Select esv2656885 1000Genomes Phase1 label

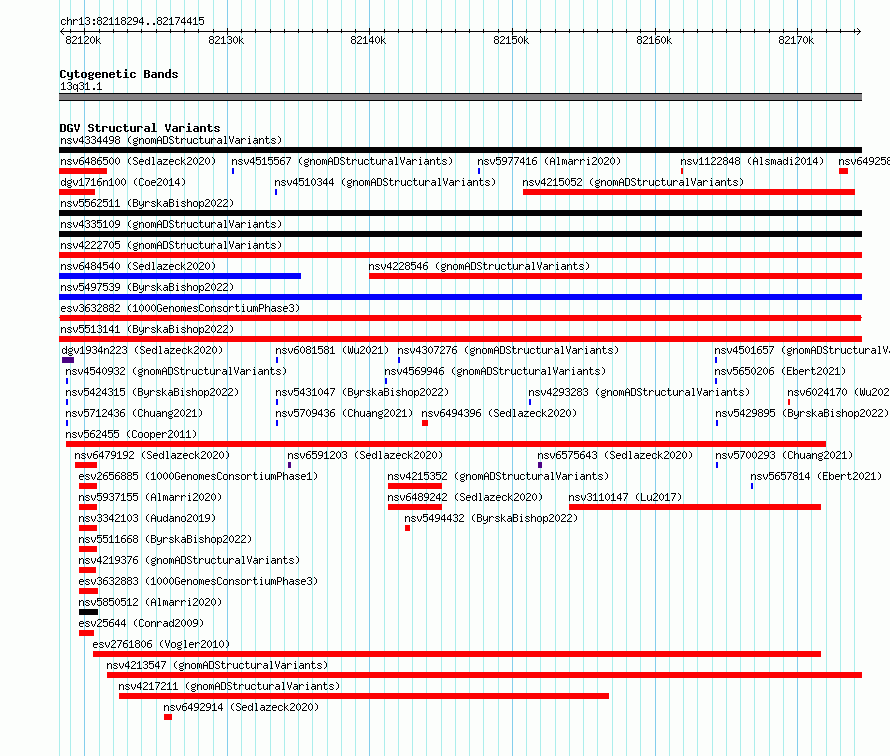(198, 476)
